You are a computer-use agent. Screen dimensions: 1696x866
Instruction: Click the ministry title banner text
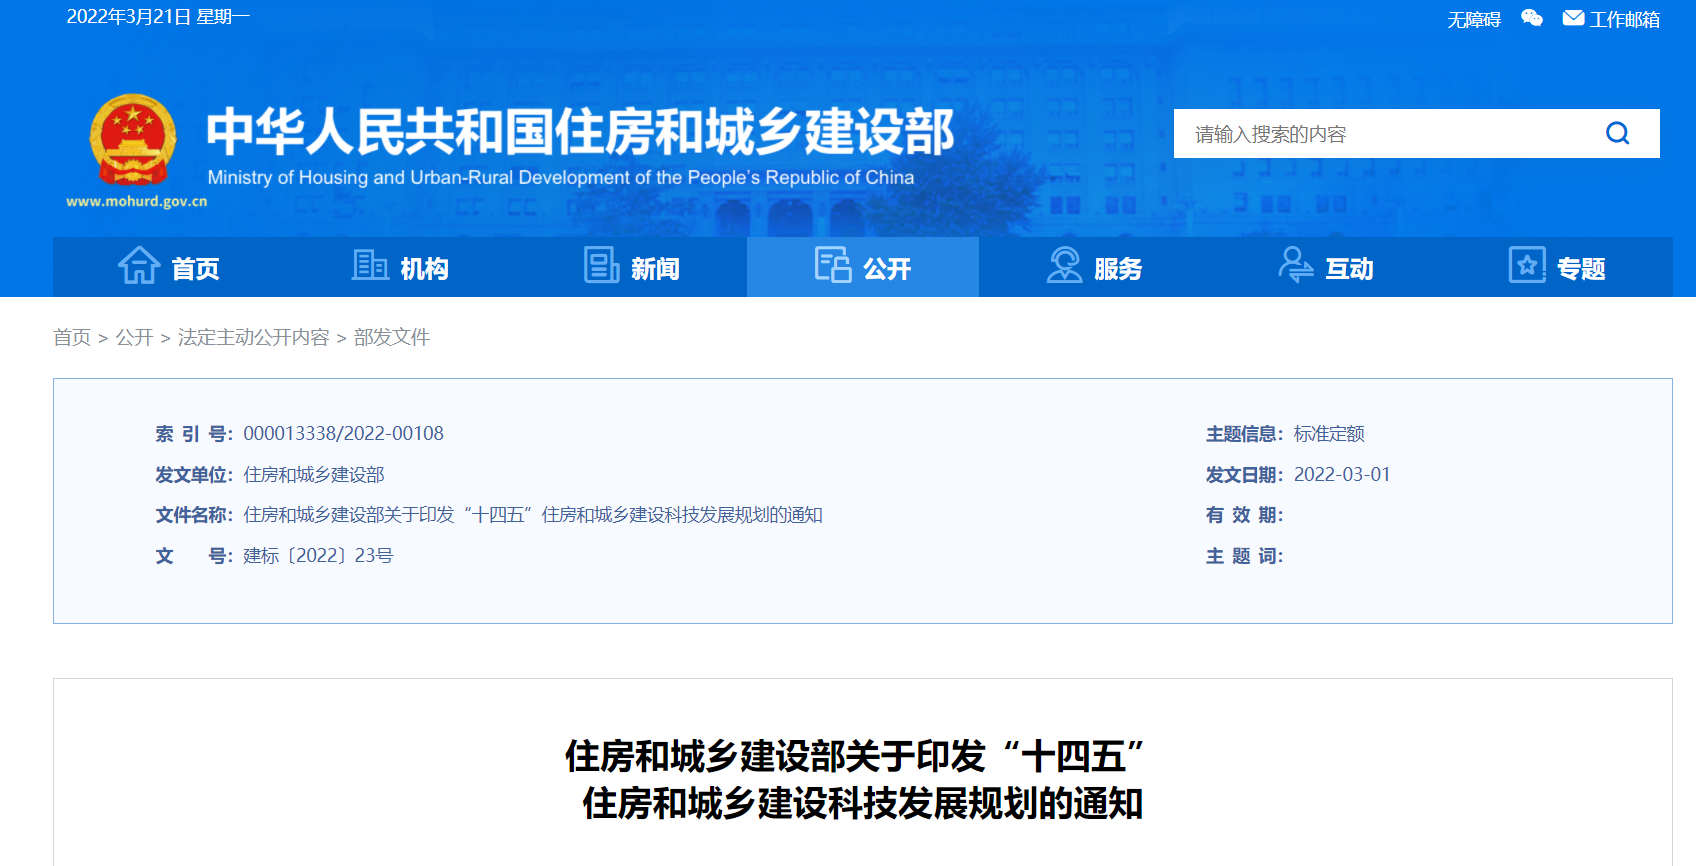[x=580, y=132]
